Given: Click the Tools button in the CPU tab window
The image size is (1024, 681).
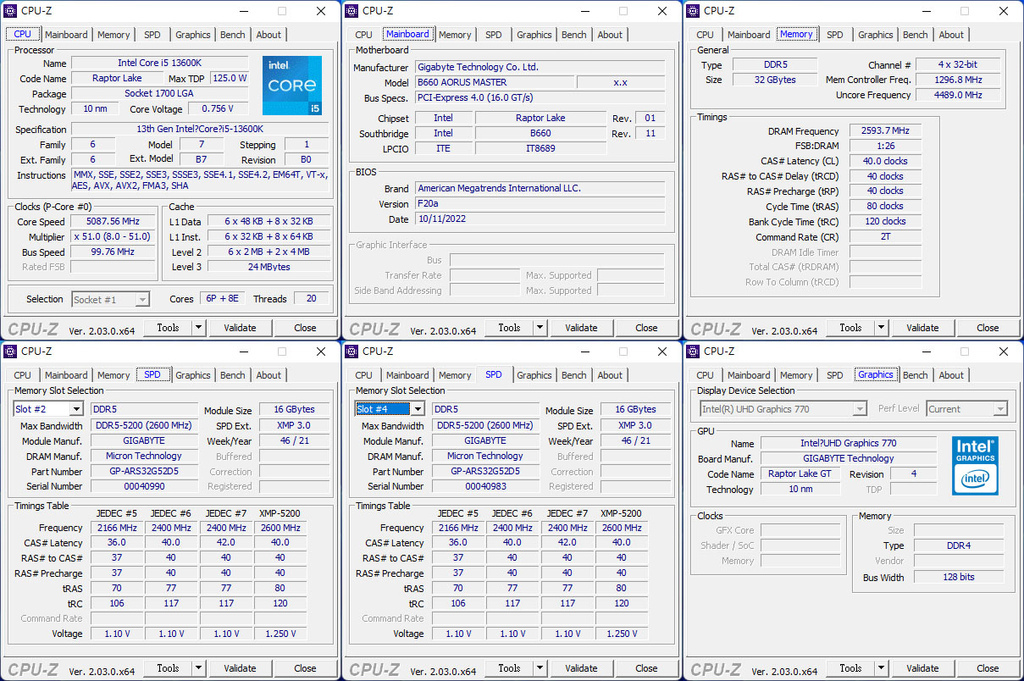Looking at the screenshot, I should (x=168, y=327).
